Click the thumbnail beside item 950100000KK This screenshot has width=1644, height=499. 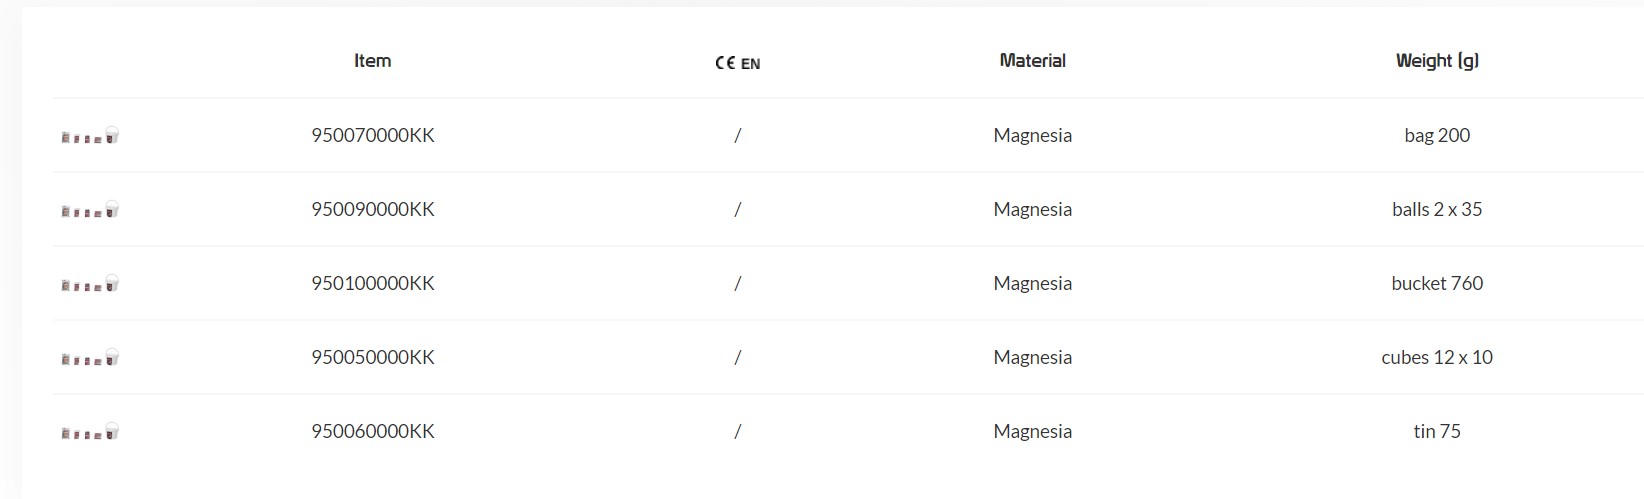tap(90, 284)
